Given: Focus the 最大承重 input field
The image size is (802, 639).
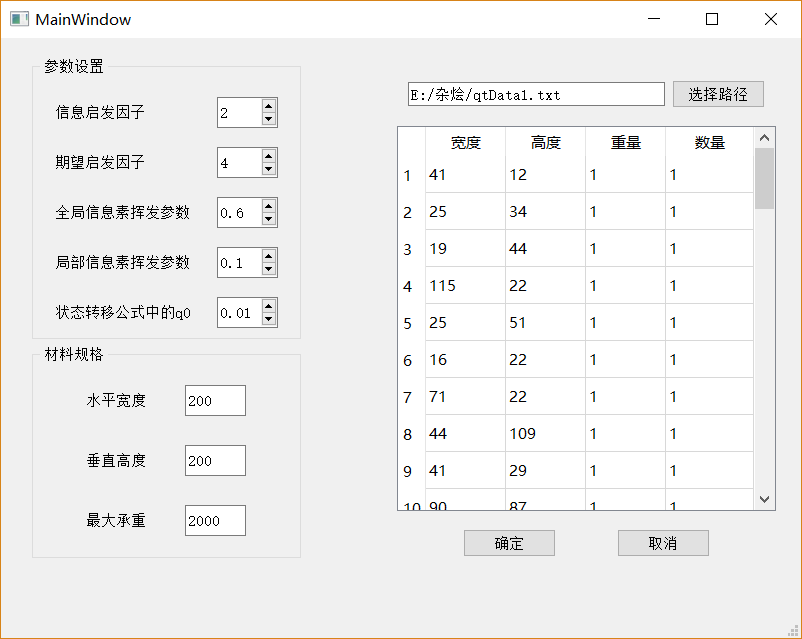Looking at the screenshot, I should (215, 521).
